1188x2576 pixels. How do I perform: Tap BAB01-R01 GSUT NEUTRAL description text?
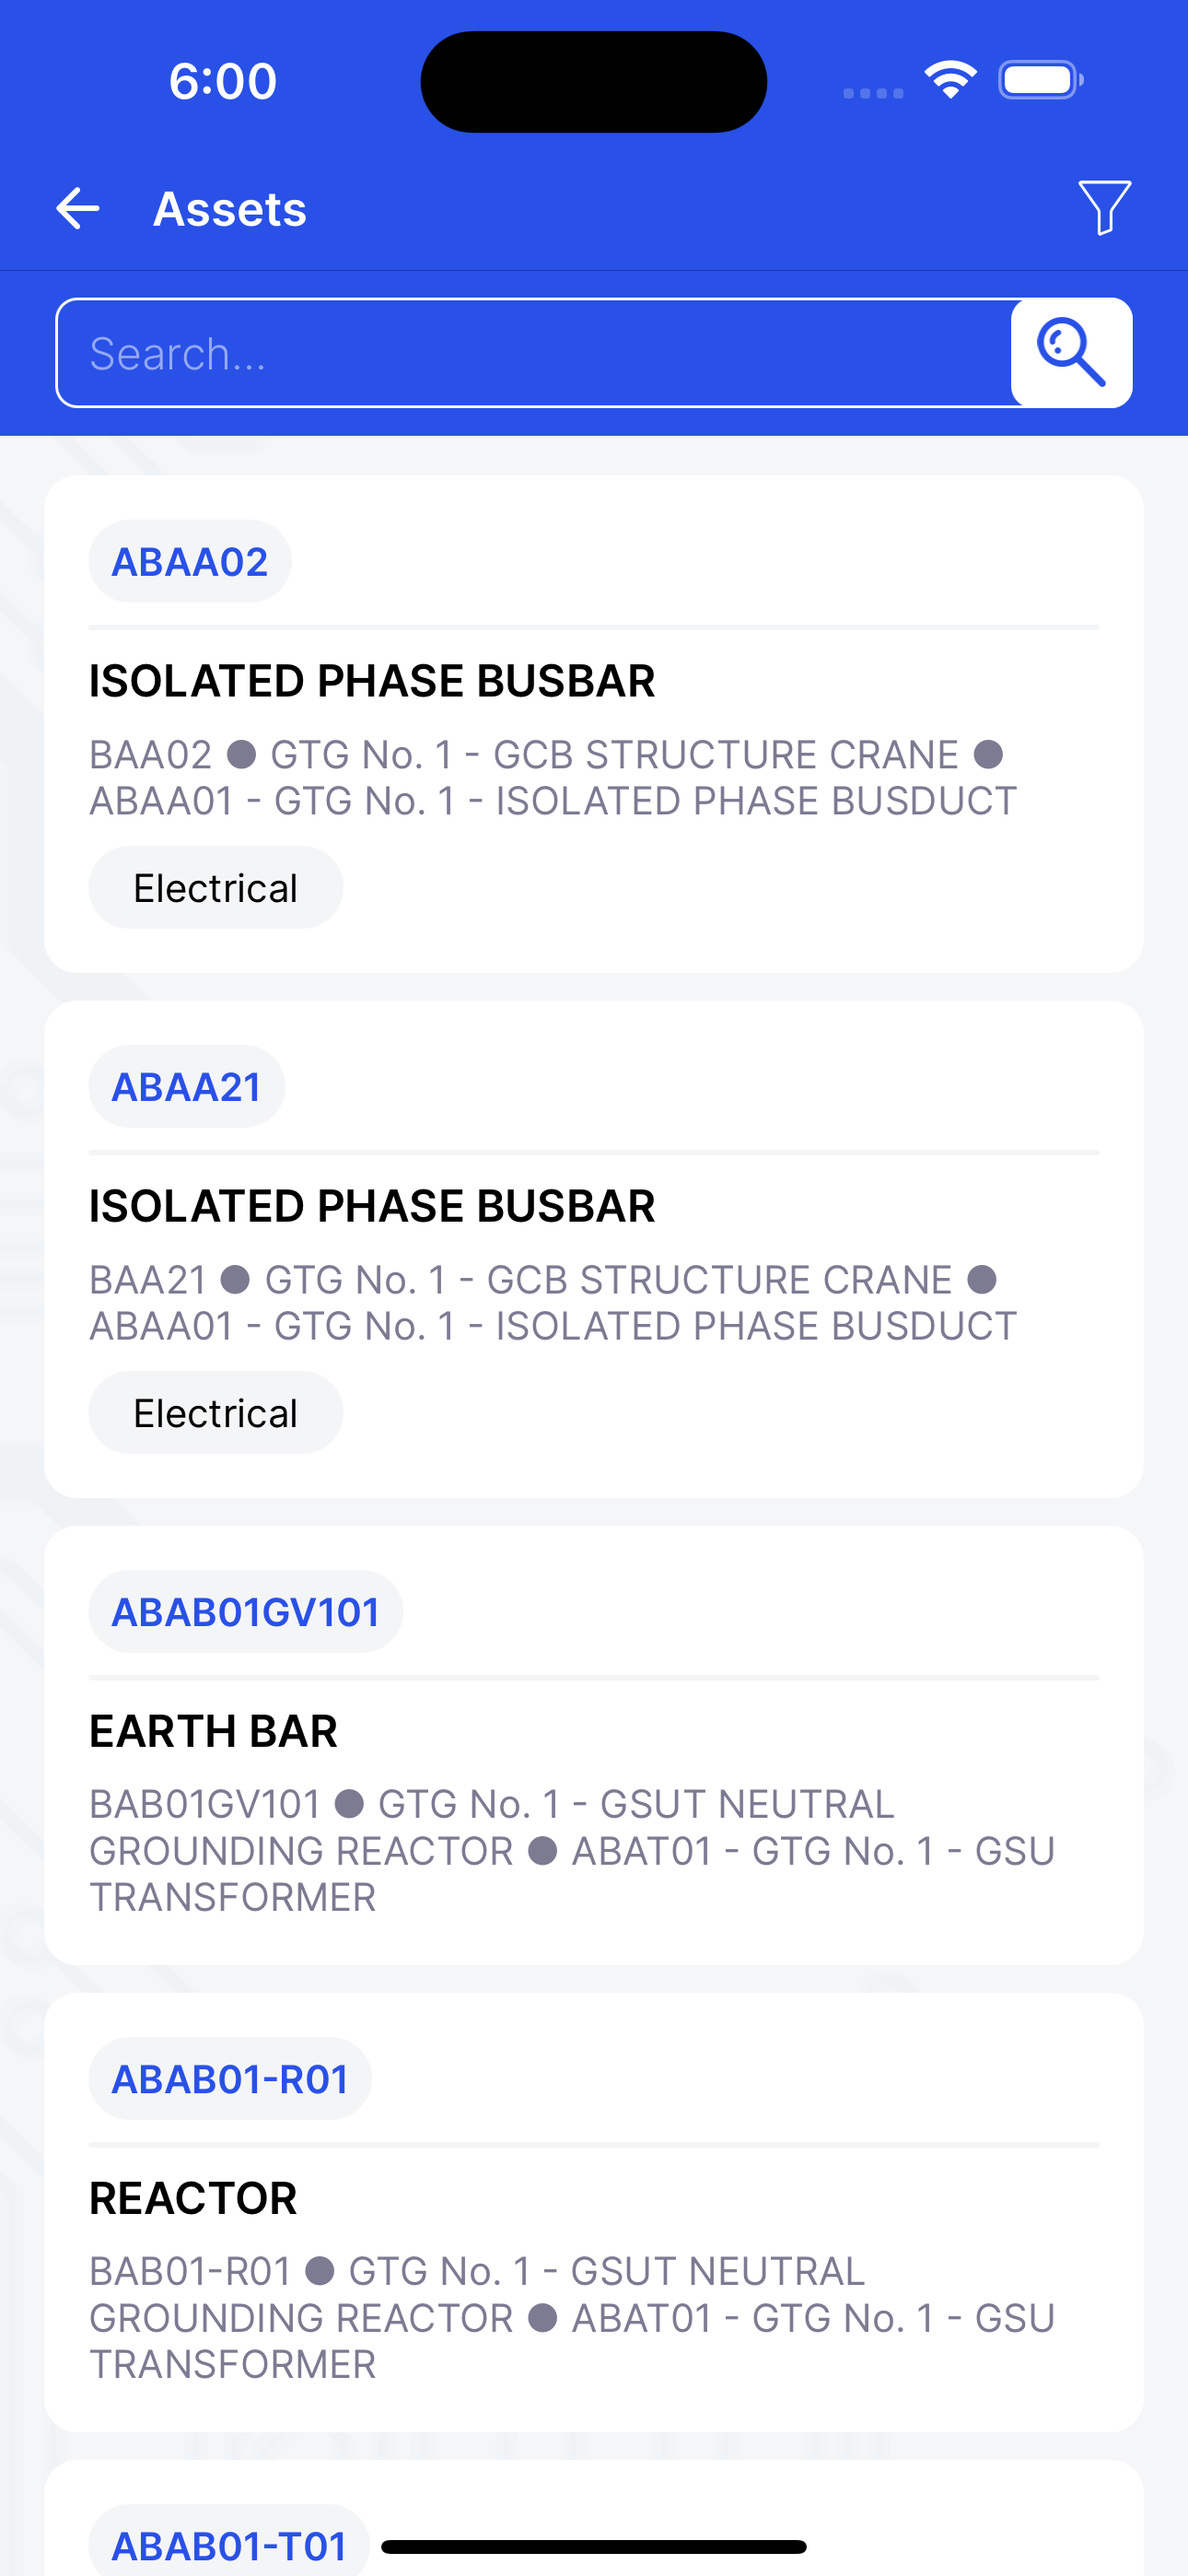pos(572,2318)
